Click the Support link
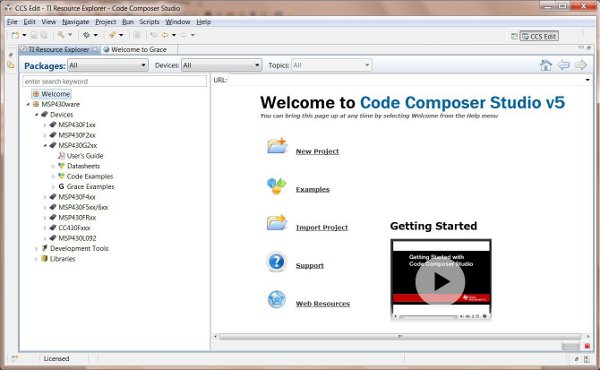This screenshot has height=370, width=600. (310, 266)
